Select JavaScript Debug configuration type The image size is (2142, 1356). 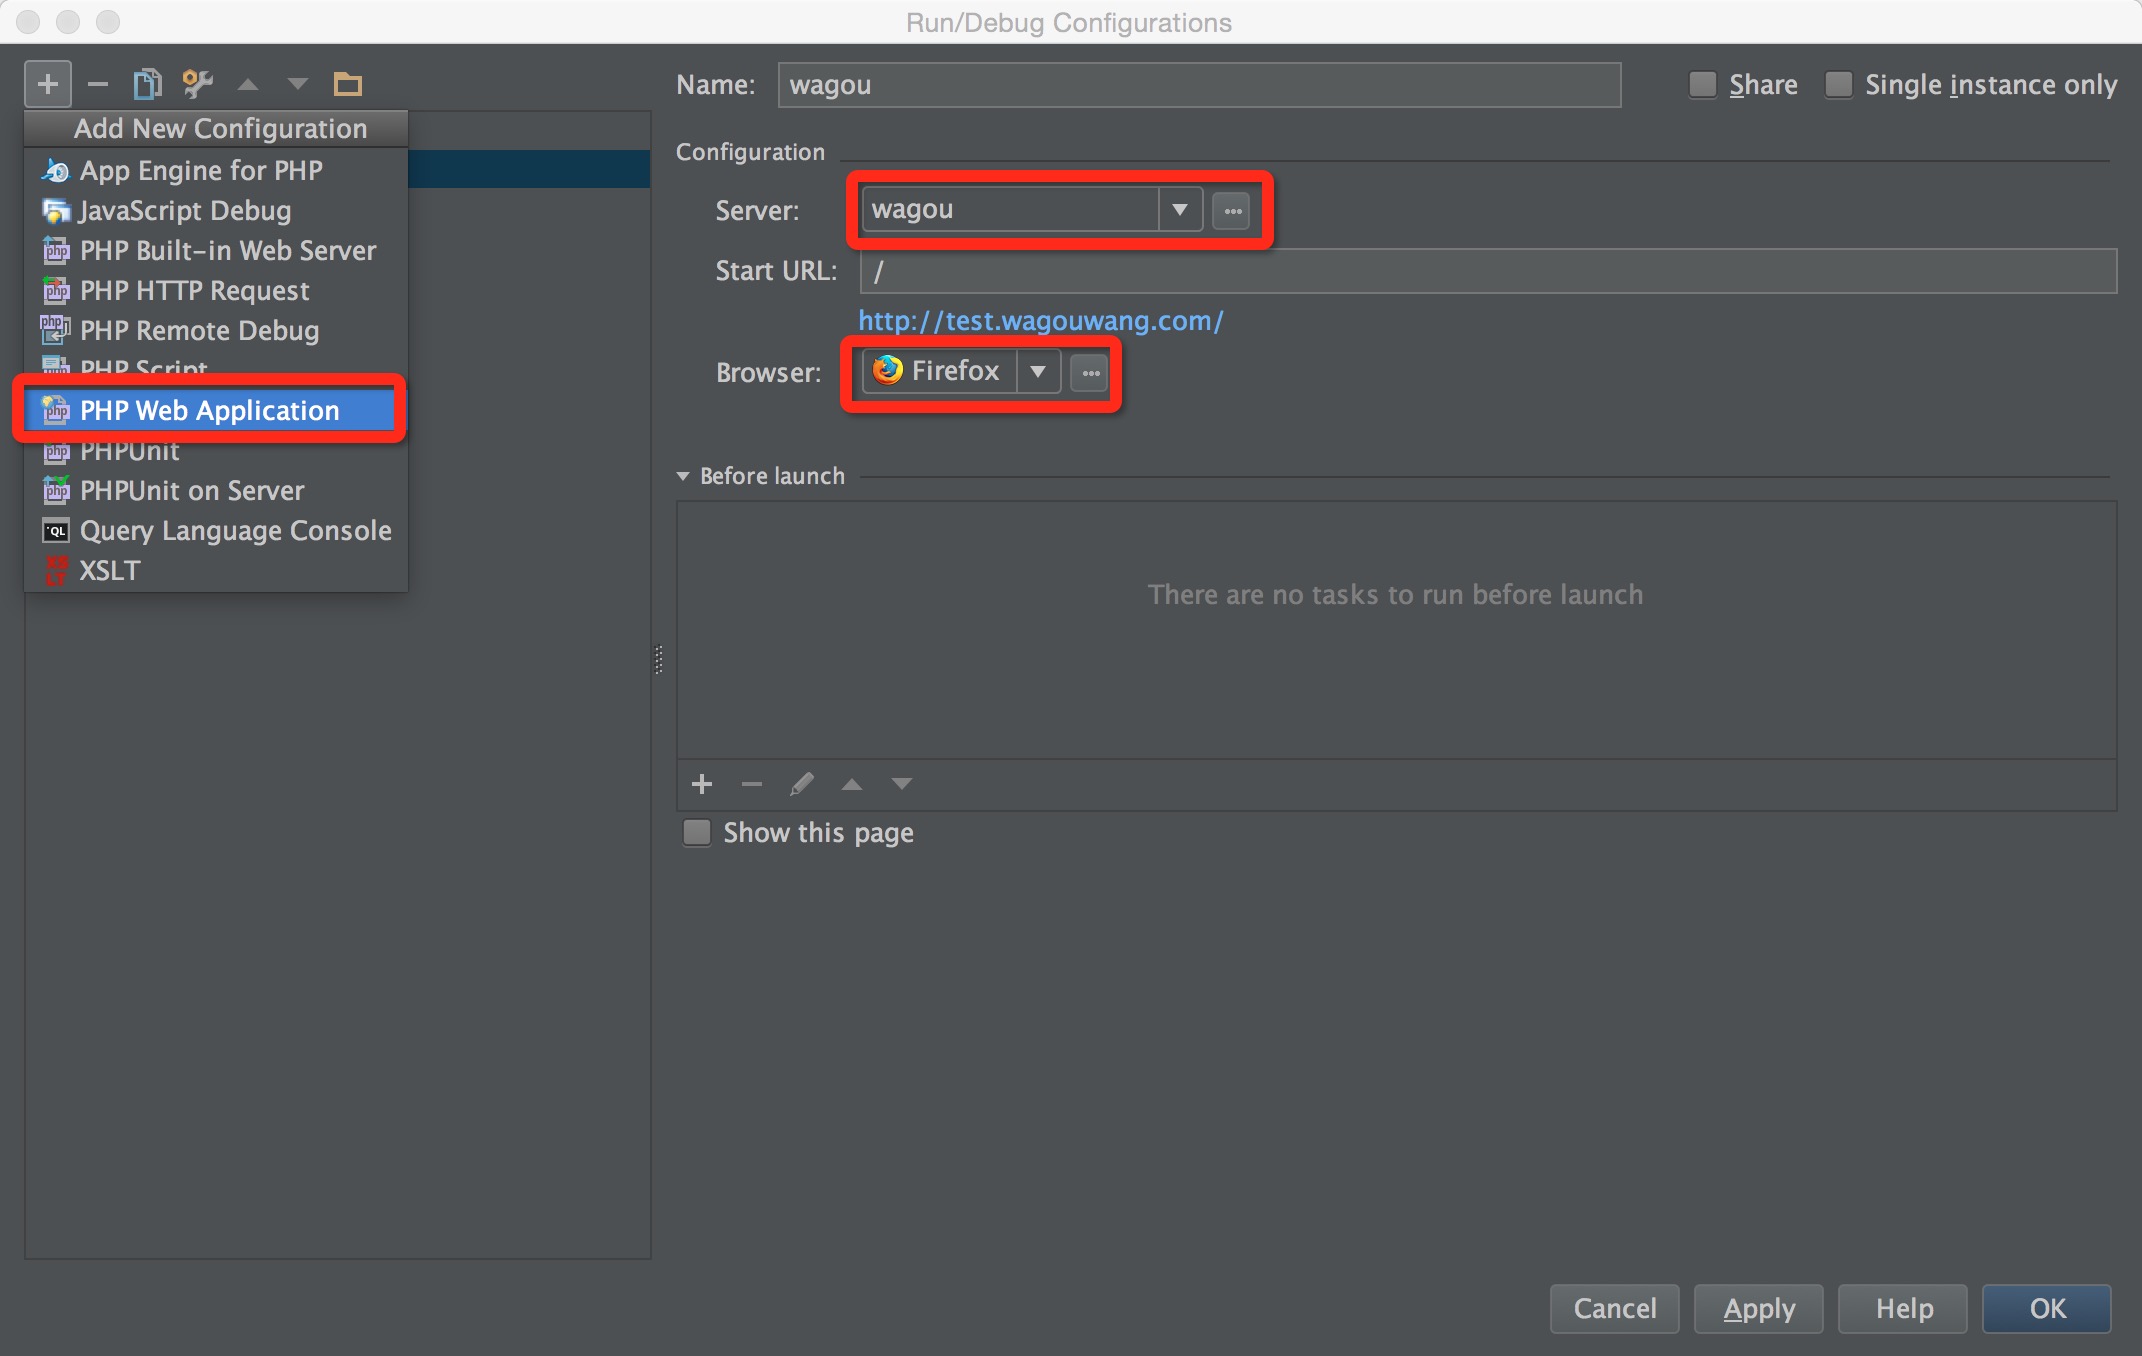pos(216,211)
